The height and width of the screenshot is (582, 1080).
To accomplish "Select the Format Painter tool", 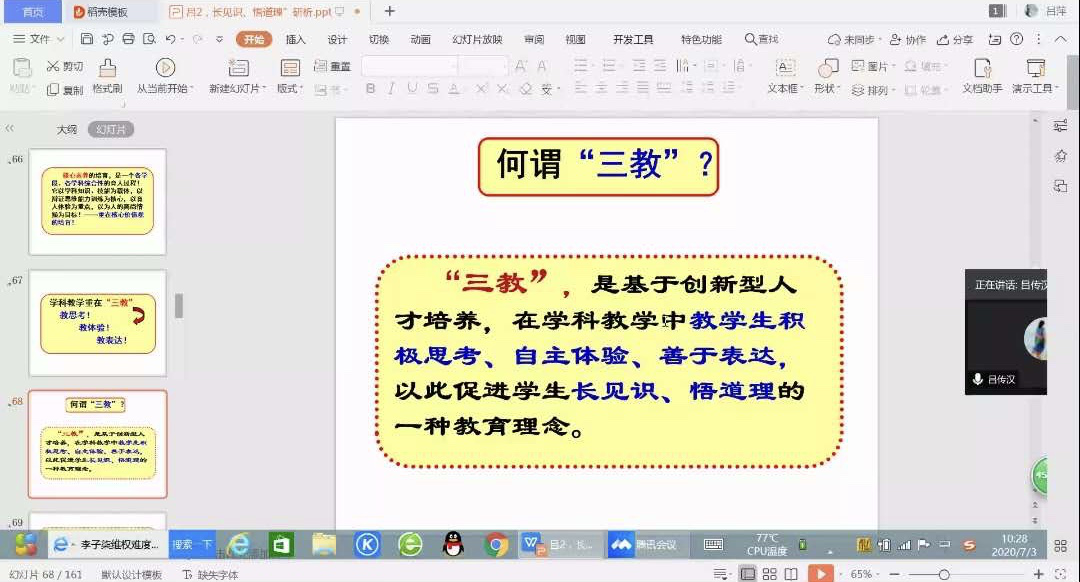I will click(107, 68).
